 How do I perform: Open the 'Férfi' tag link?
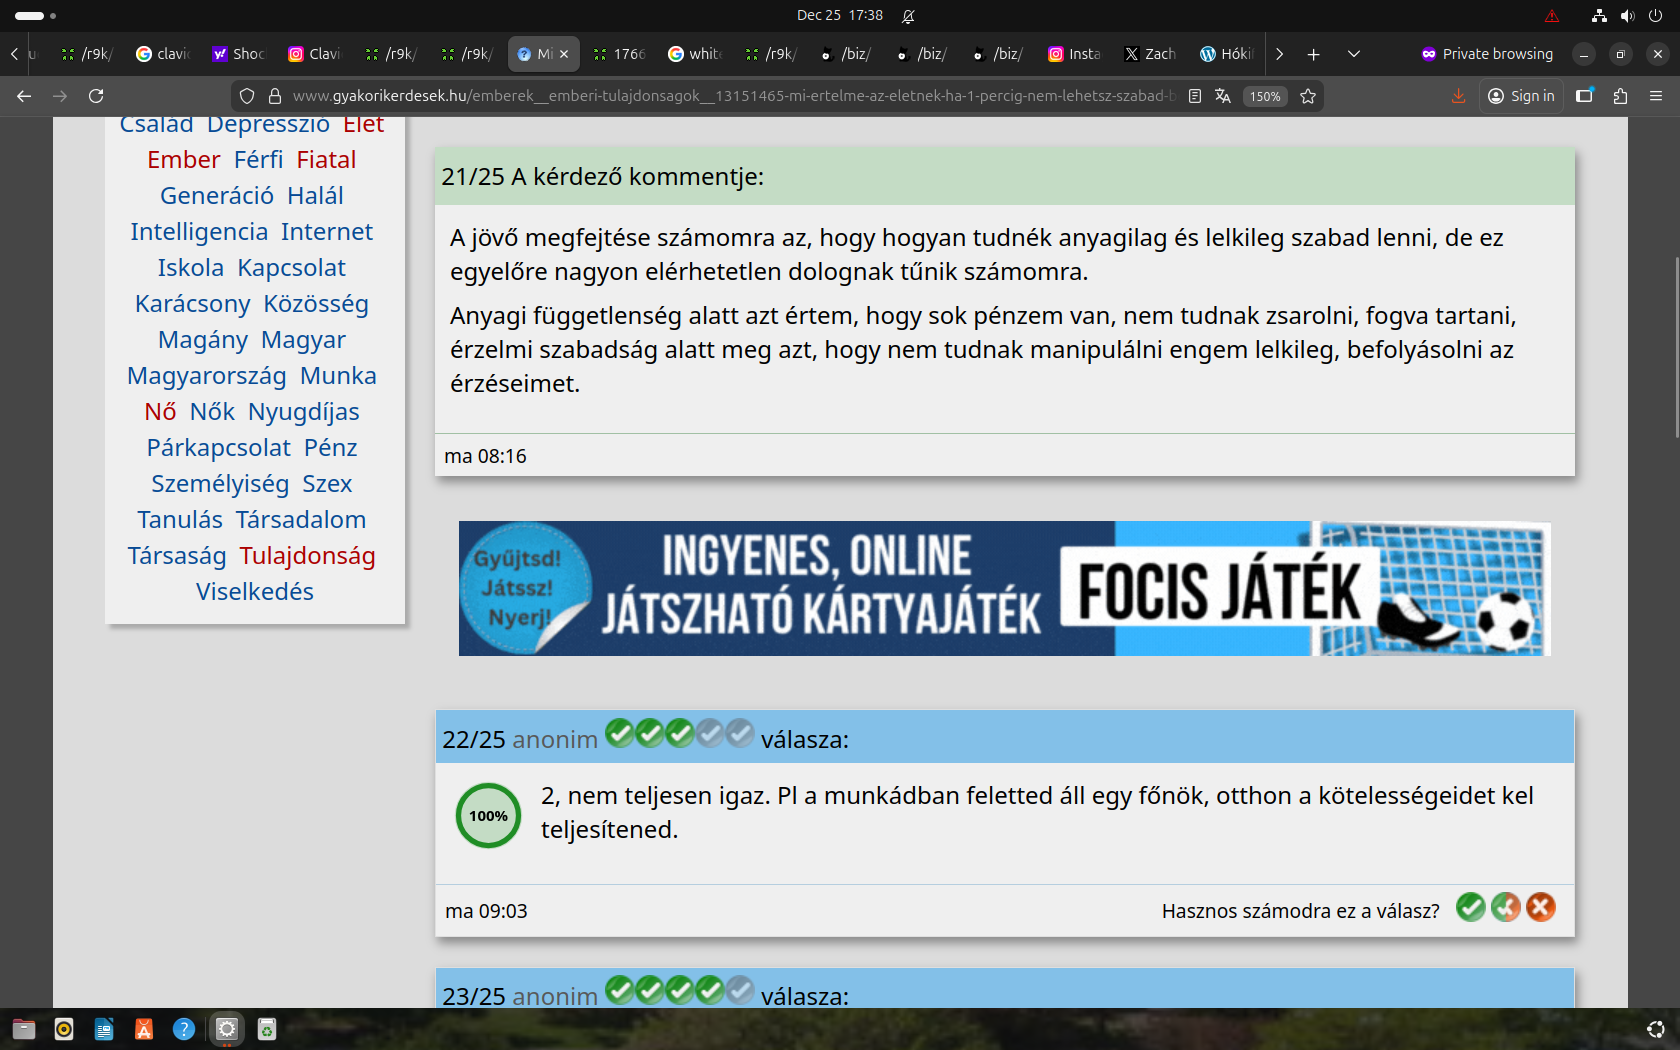point(259,160)
